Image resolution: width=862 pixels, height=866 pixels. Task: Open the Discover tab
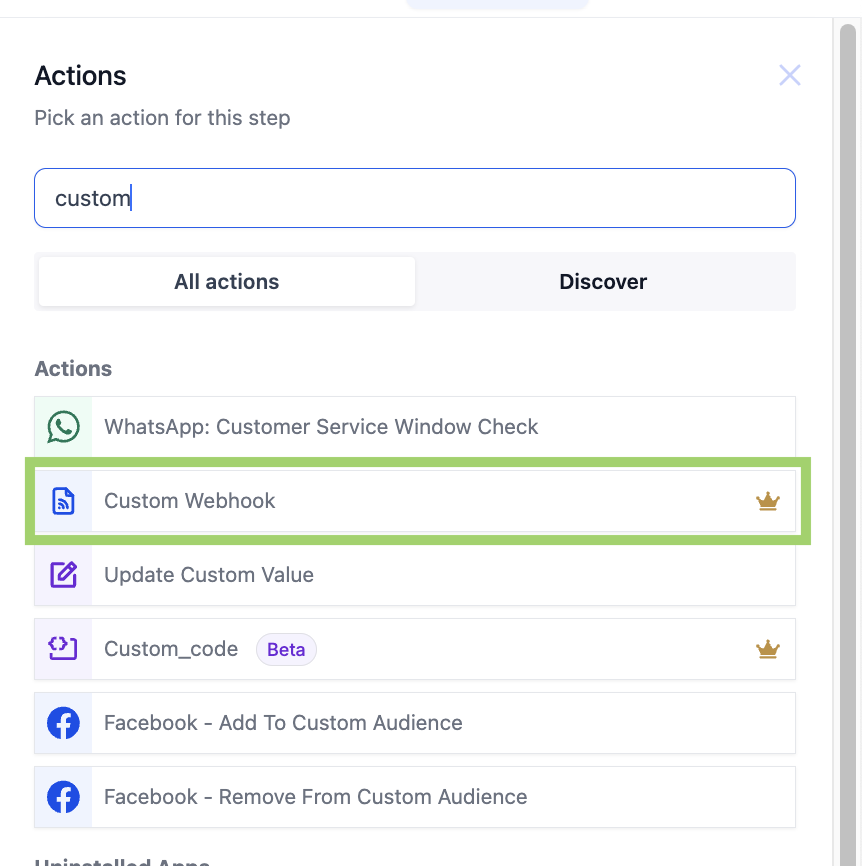[603, 282]
